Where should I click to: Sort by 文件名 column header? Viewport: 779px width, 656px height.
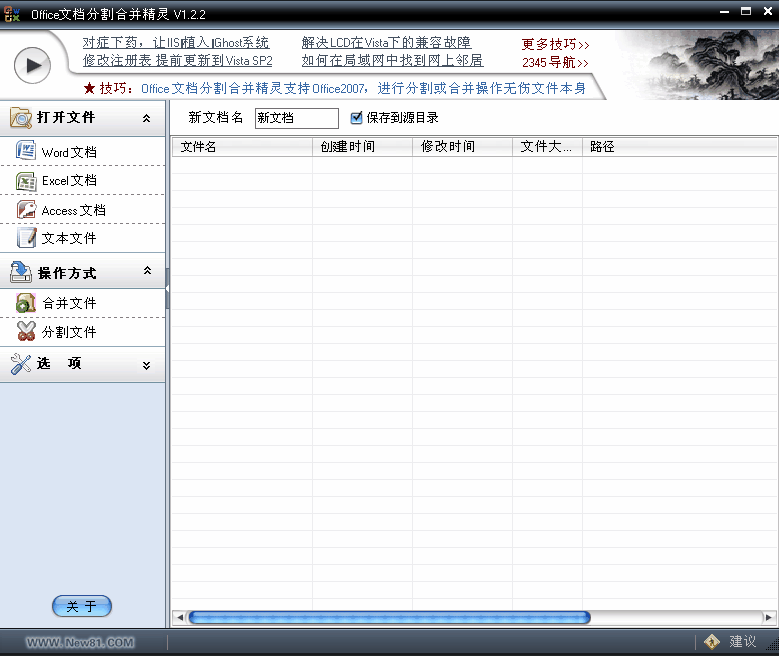coord(241,147)
